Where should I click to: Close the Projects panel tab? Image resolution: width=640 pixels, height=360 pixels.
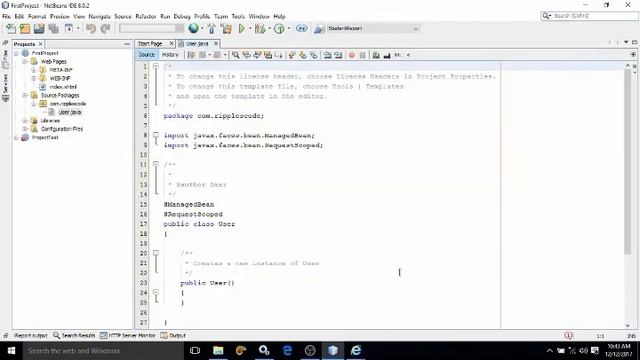coord(40,44)
